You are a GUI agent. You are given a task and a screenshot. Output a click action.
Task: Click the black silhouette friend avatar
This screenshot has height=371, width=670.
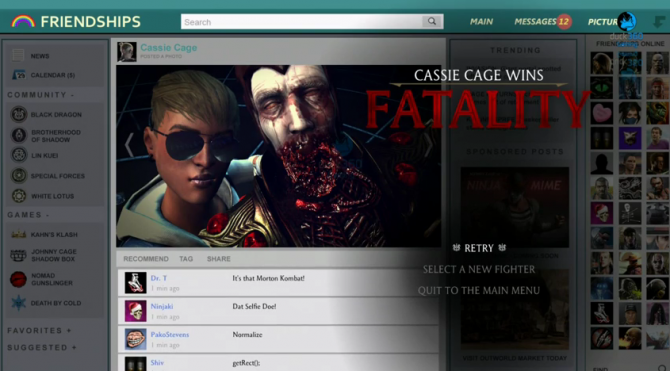(x=602, y=163)
